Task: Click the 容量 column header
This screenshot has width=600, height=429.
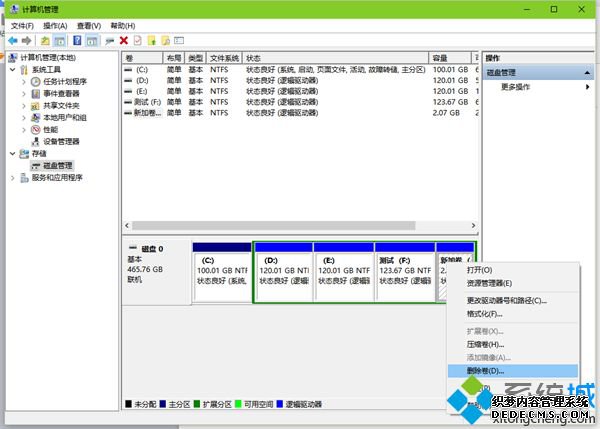Action: (450, 58)
